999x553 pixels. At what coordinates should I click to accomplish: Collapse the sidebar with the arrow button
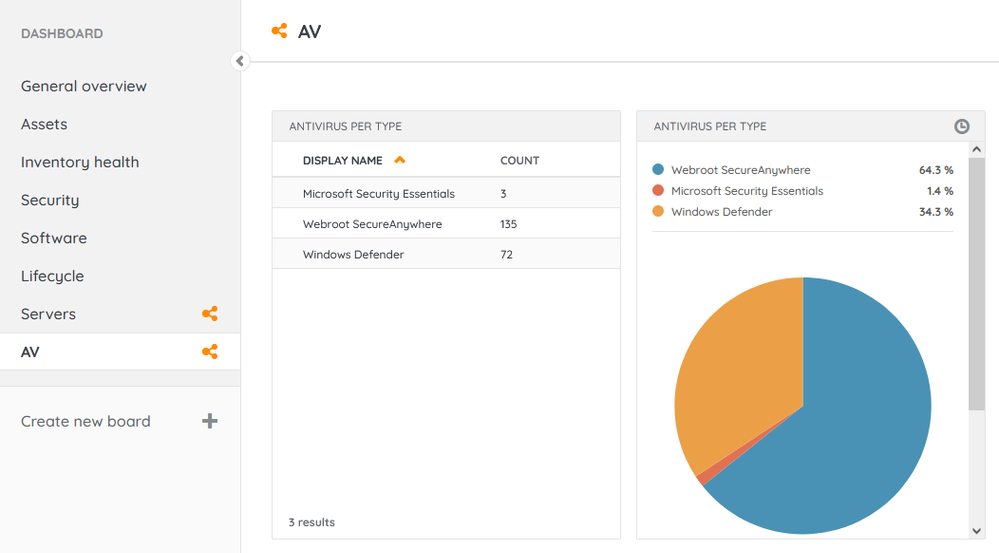click(x=239, y=61)
